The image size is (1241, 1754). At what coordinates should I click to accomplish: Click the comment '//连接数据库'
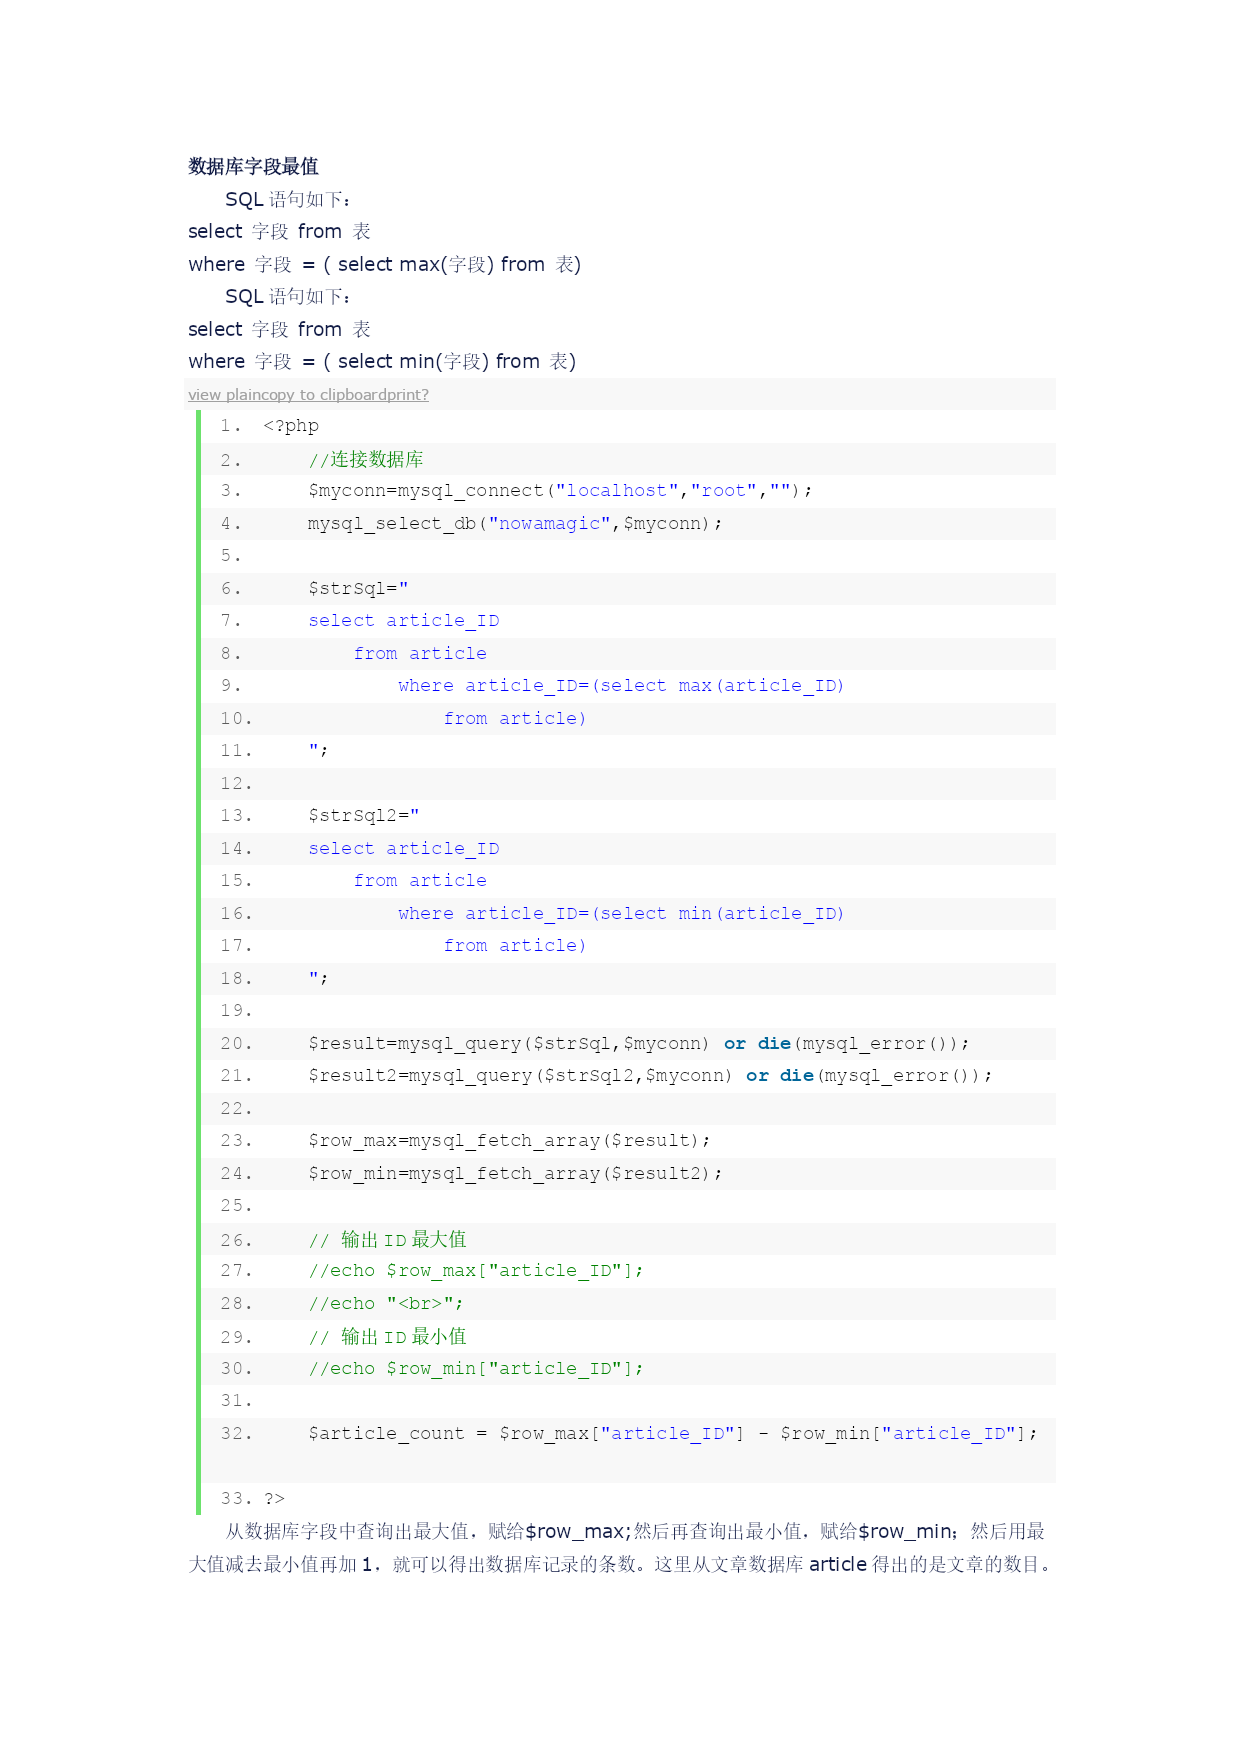366,459
